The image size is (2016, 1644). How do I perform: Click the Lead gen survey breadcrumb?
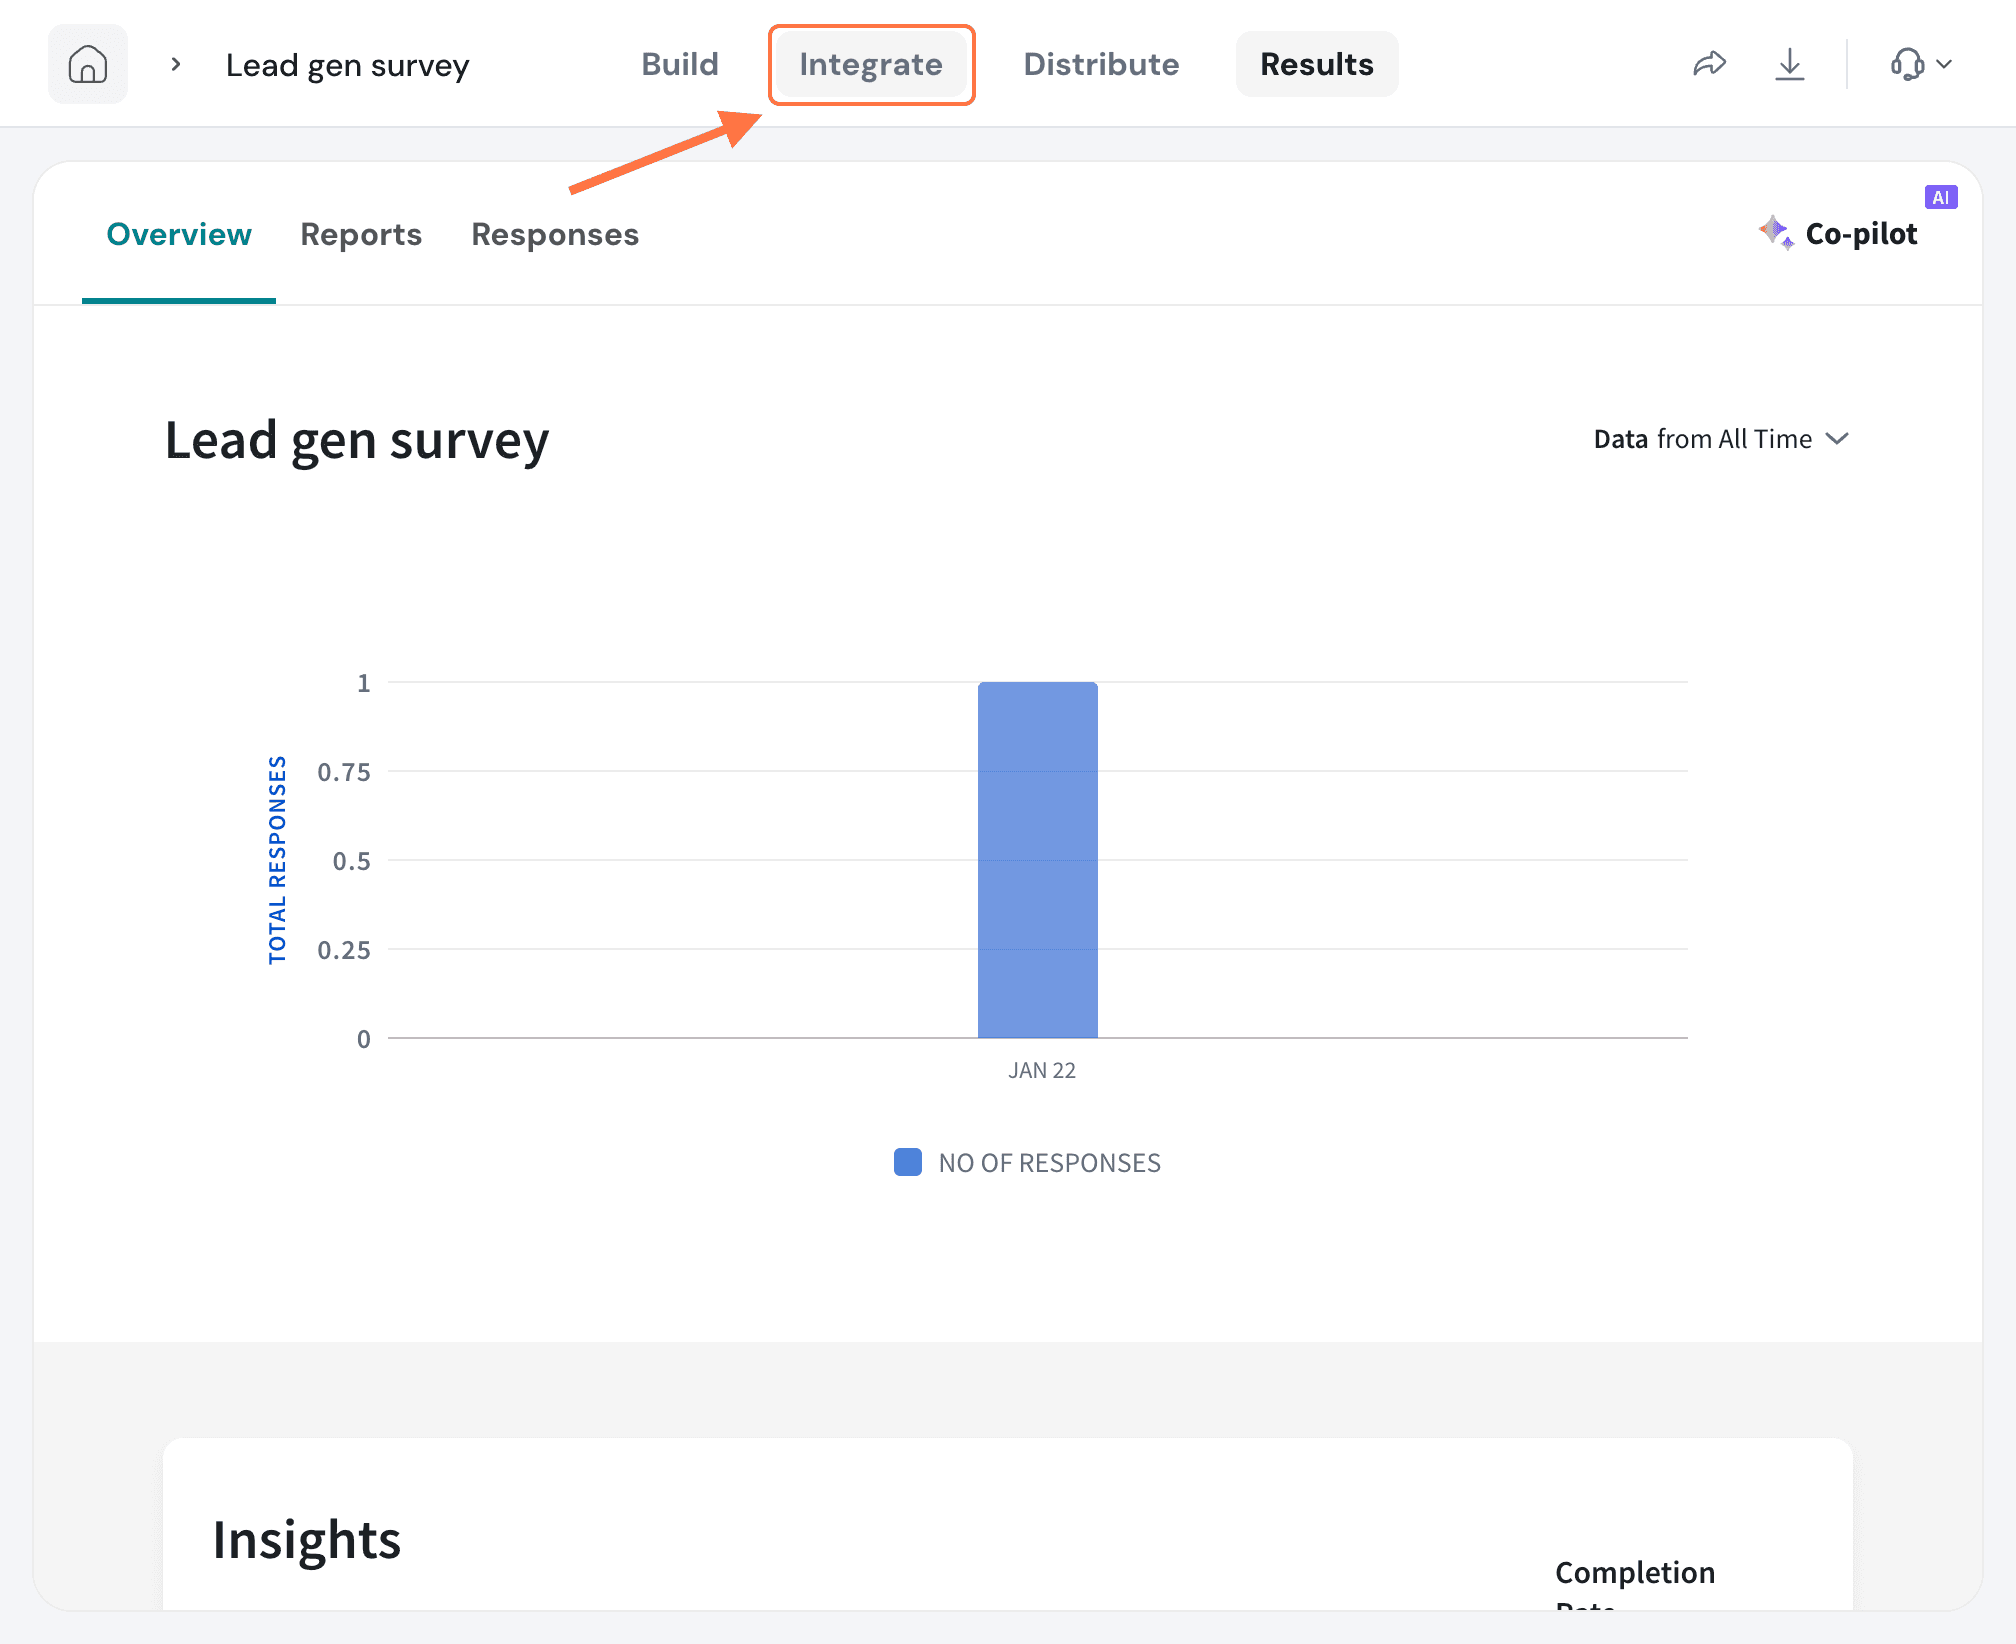click(x=347, y=65)
